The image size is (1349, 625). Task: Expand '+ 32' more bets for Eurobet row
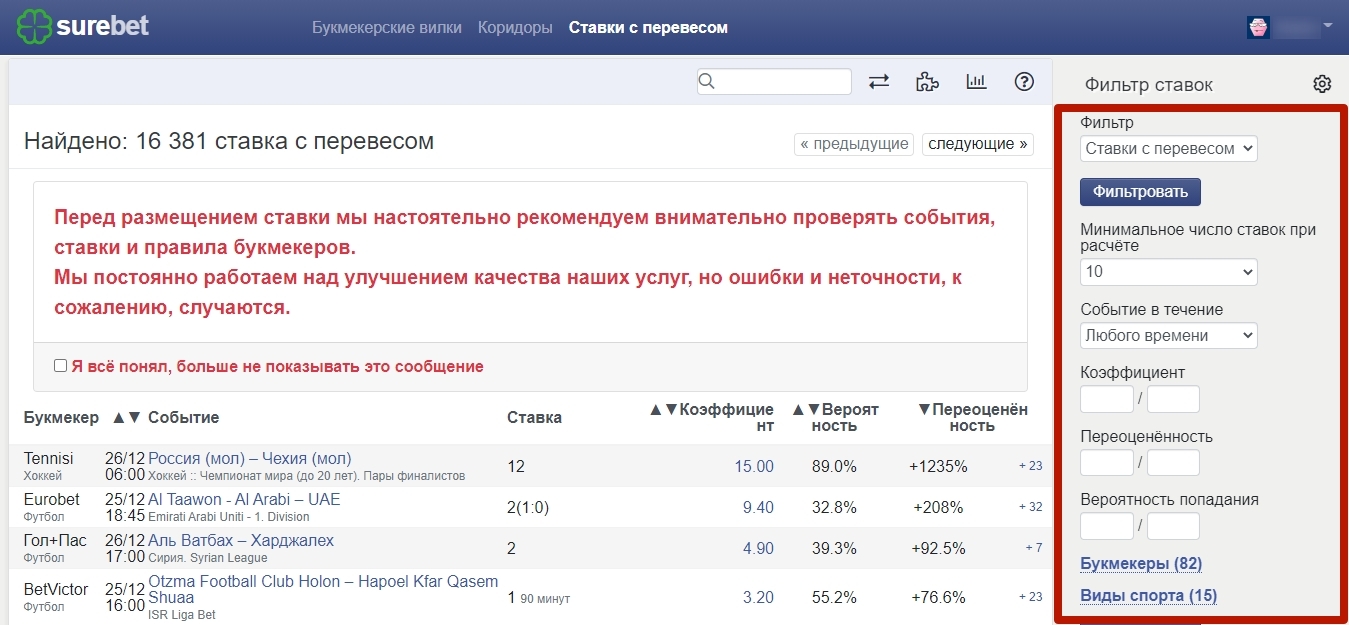pos(1030,507)
